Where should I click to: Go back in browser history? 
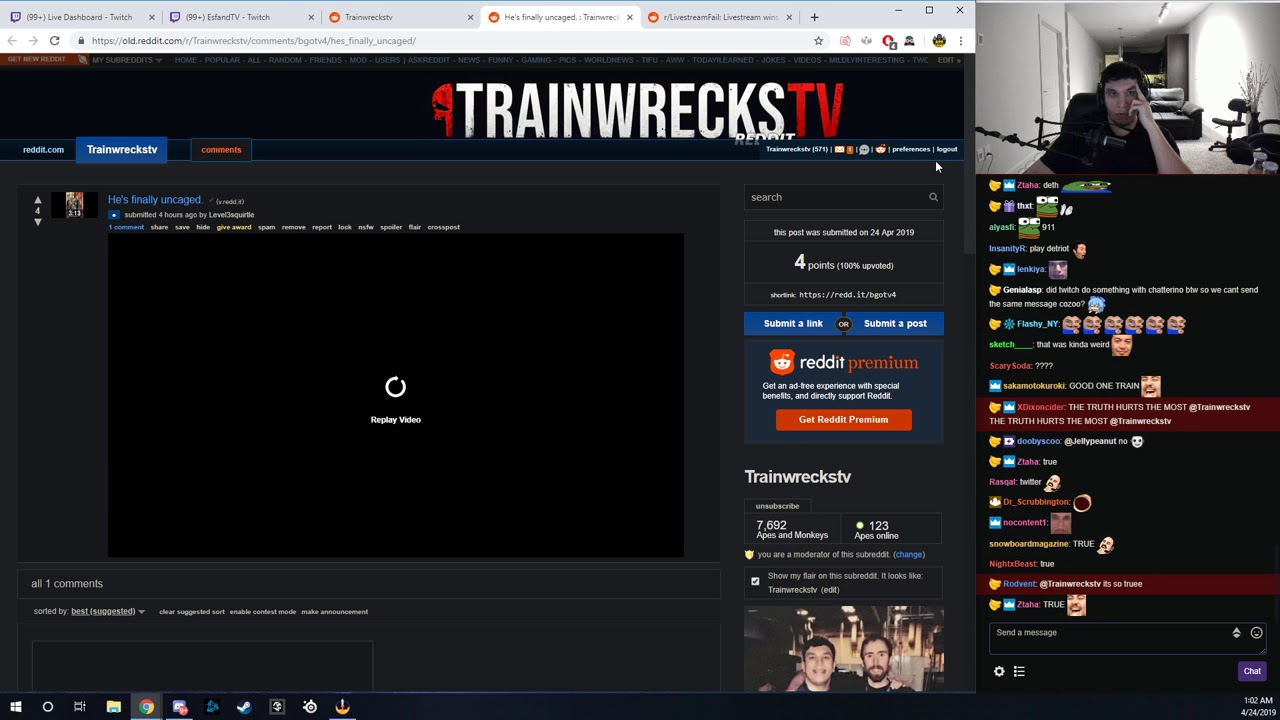pyautogui.click(x=11, y=41)
